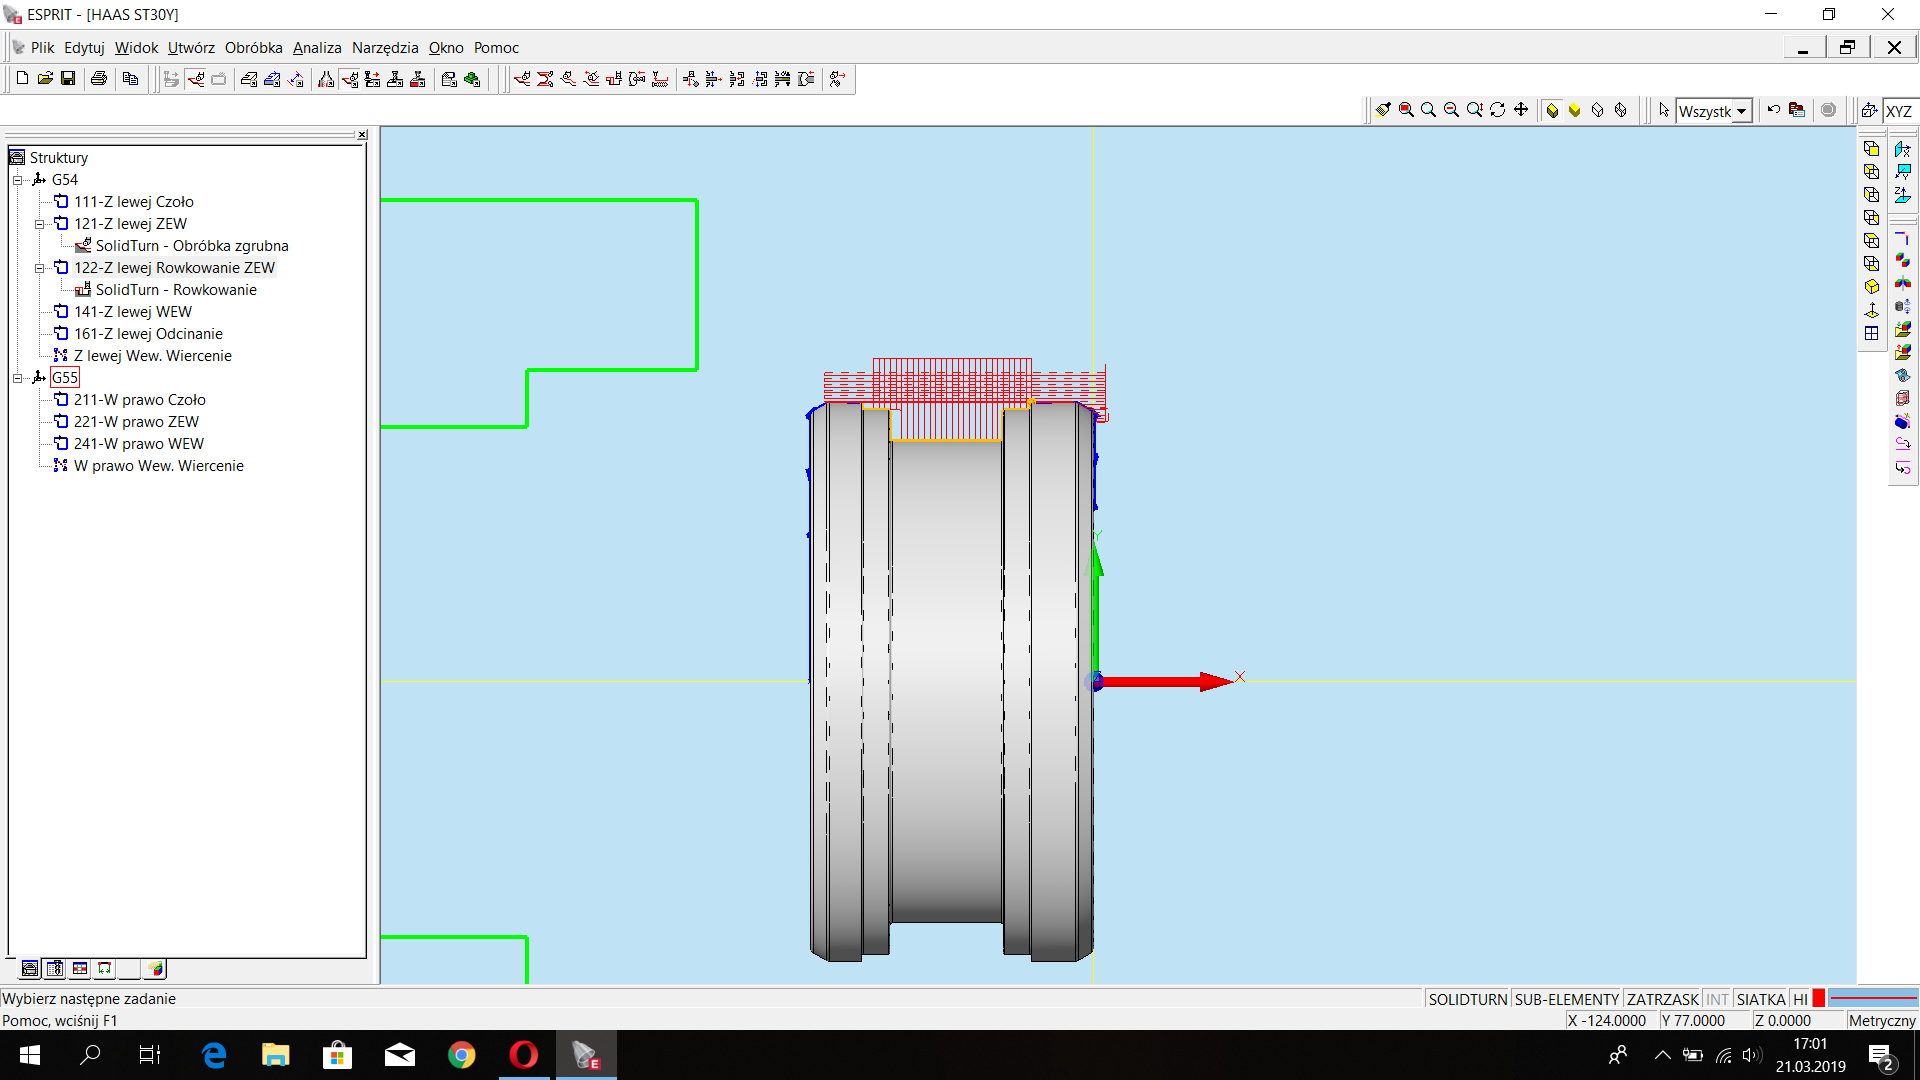Collapse the G55 tree node
The image size is (1920, 1080).
17,378
